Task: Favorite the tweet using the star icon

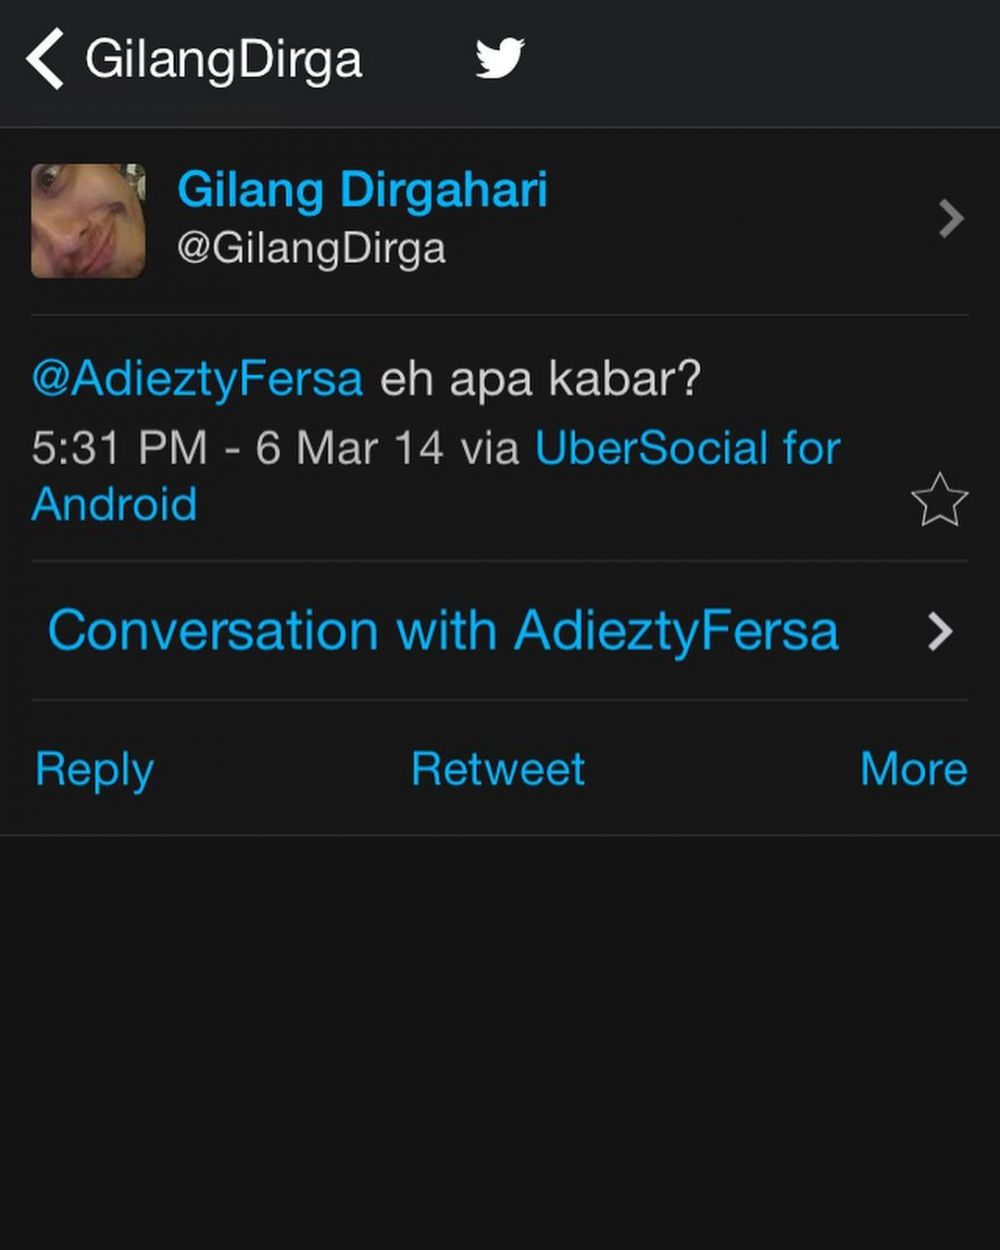Action: [938, 498]
